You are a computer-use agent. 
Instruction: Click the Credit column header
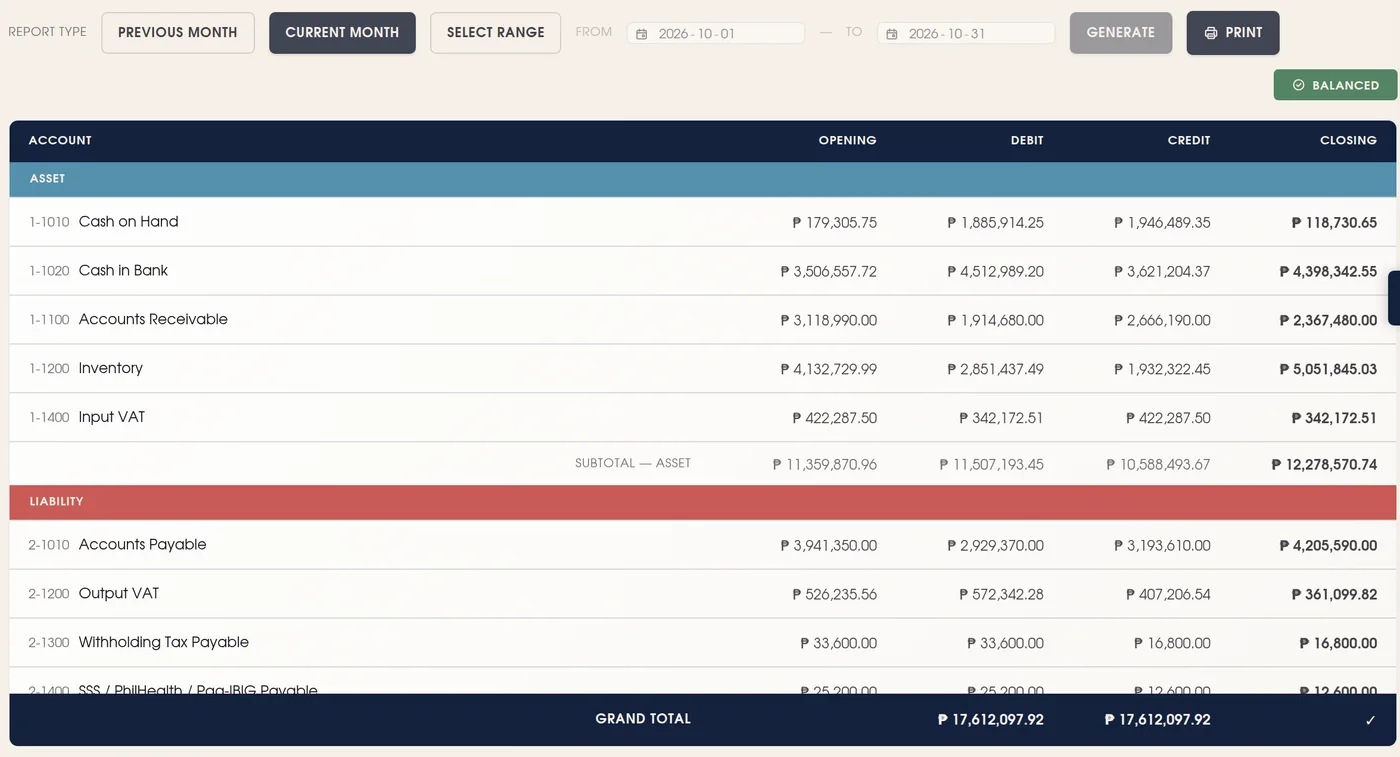(x=1189, y=140)
